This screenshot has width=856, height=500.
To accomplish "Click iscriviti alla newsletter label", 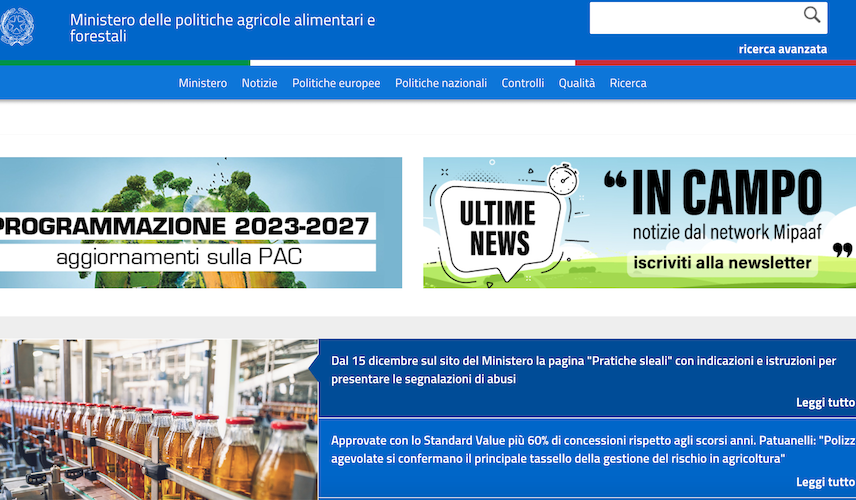I will click(x=720, y=263).
